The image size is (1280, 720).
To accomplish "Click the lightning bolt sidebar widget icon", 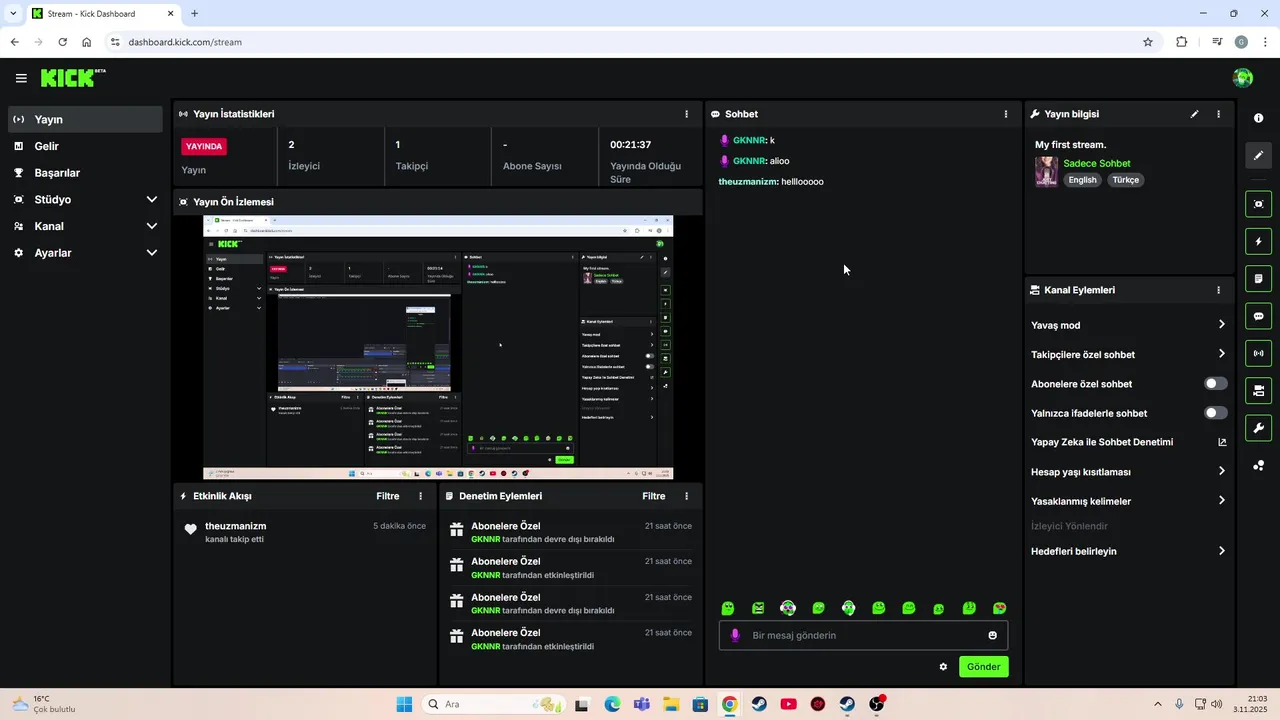I will click(1258, 241).
